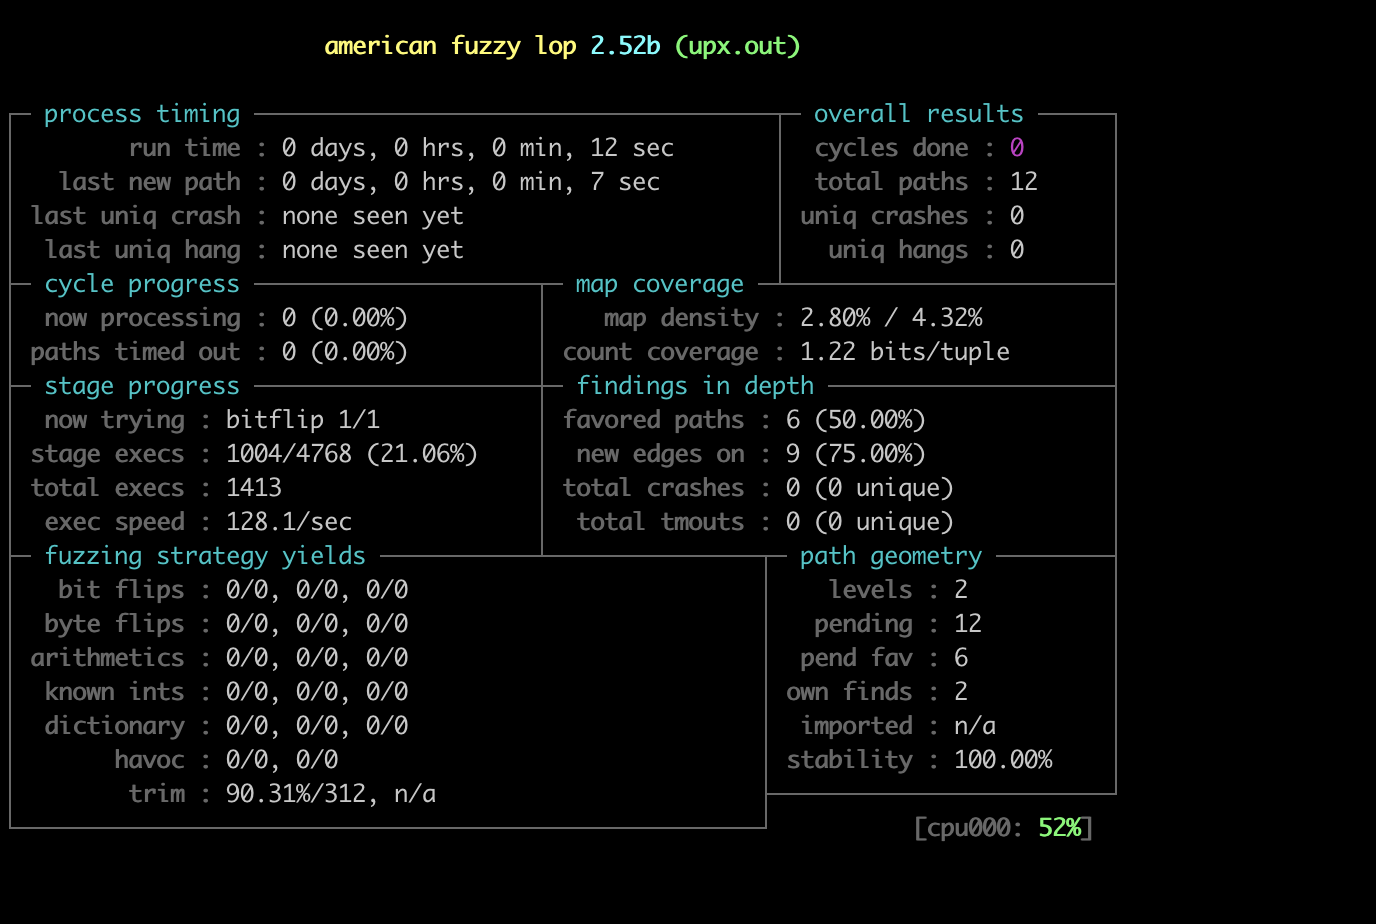Click the "byte flips" label
Screen dimensions: 1376x924
(115, 624)
